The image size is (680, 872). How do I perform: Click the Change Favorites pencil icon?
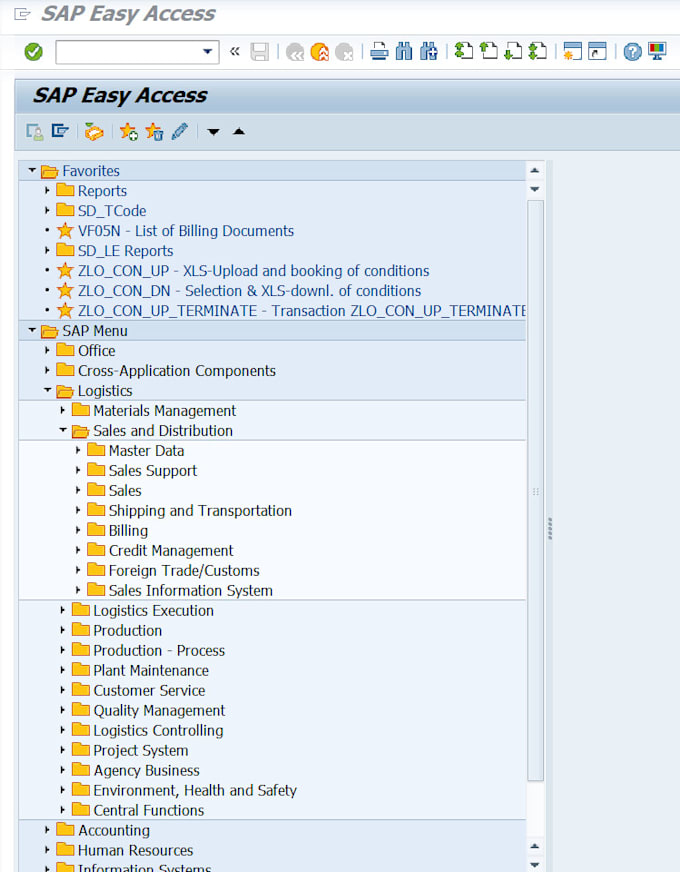point(180,131)
